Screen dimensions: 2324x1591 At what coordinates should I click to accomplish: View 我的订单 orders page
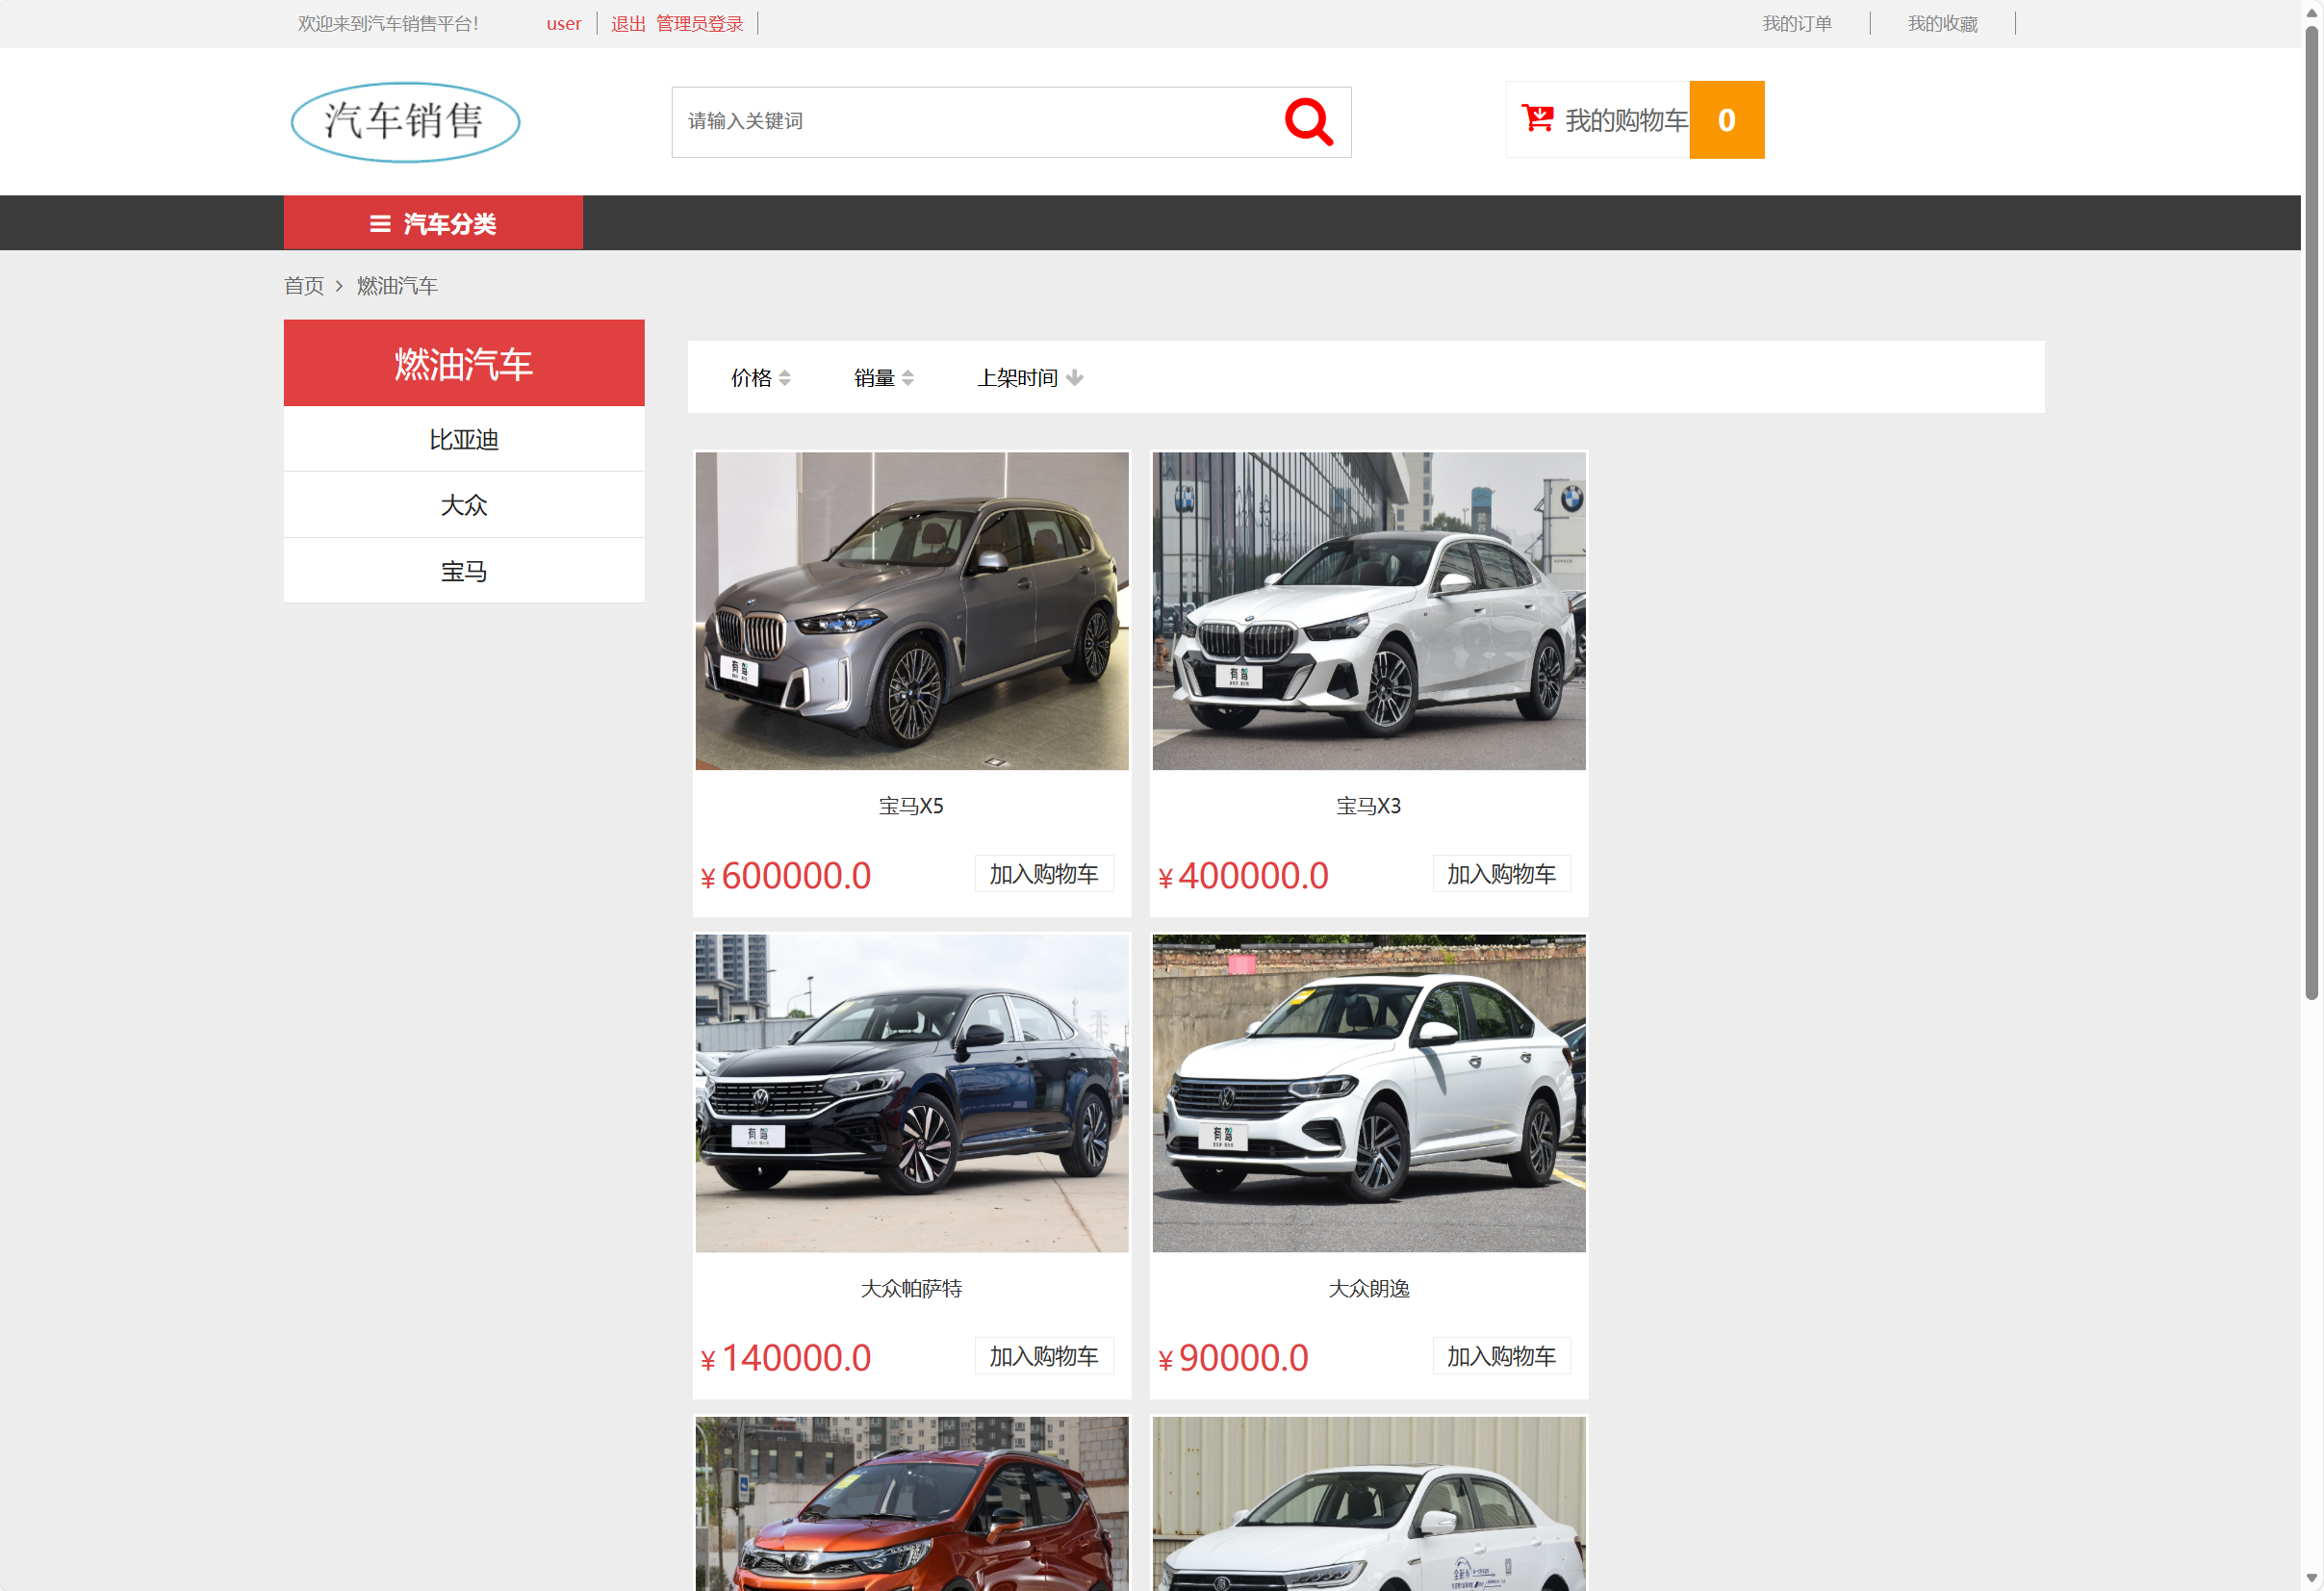[x=1796, y=23]
